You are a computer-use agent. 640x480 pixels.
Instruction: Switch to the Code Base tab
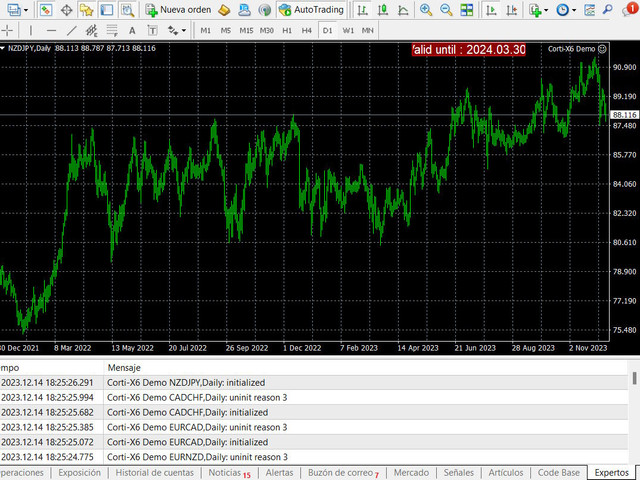pyautogui.click(x=558, y=472)
